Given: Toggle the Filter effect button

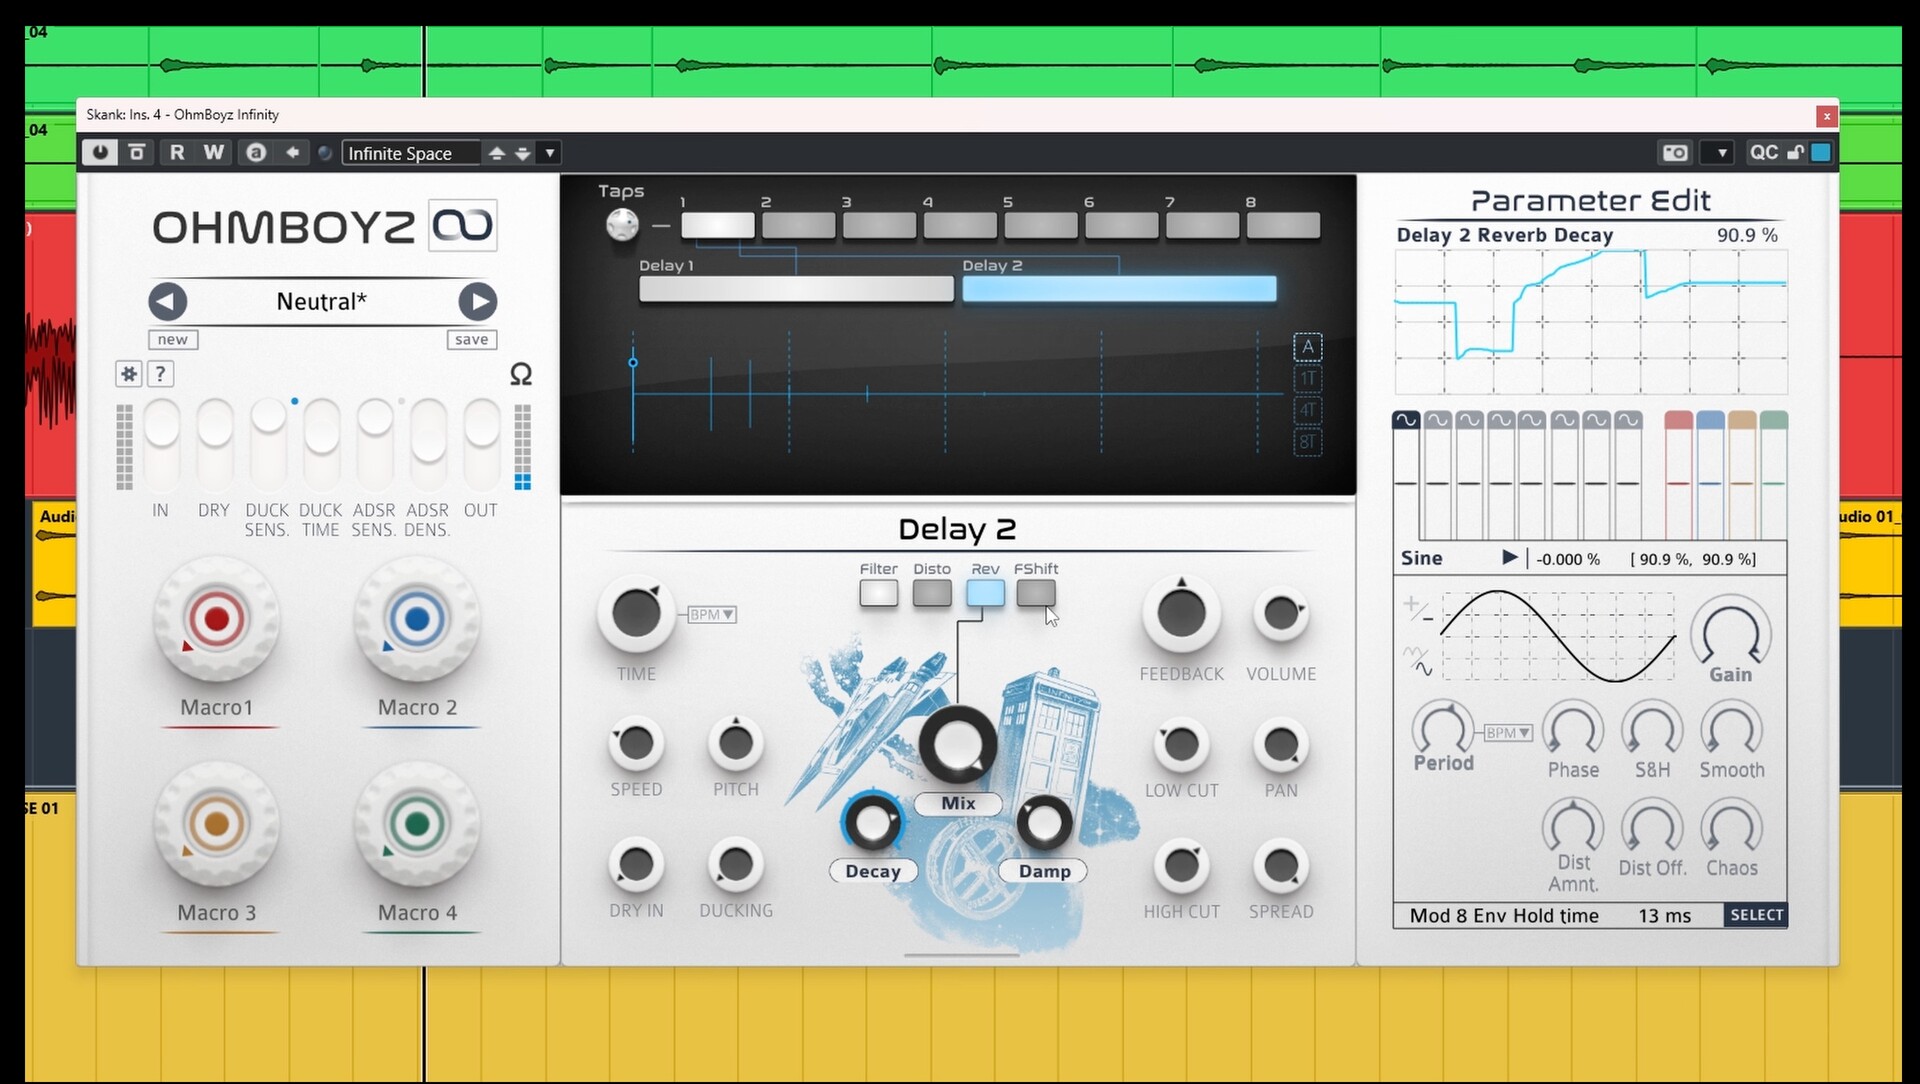Looking at the screenshot, I should click(x=878, y=593).
